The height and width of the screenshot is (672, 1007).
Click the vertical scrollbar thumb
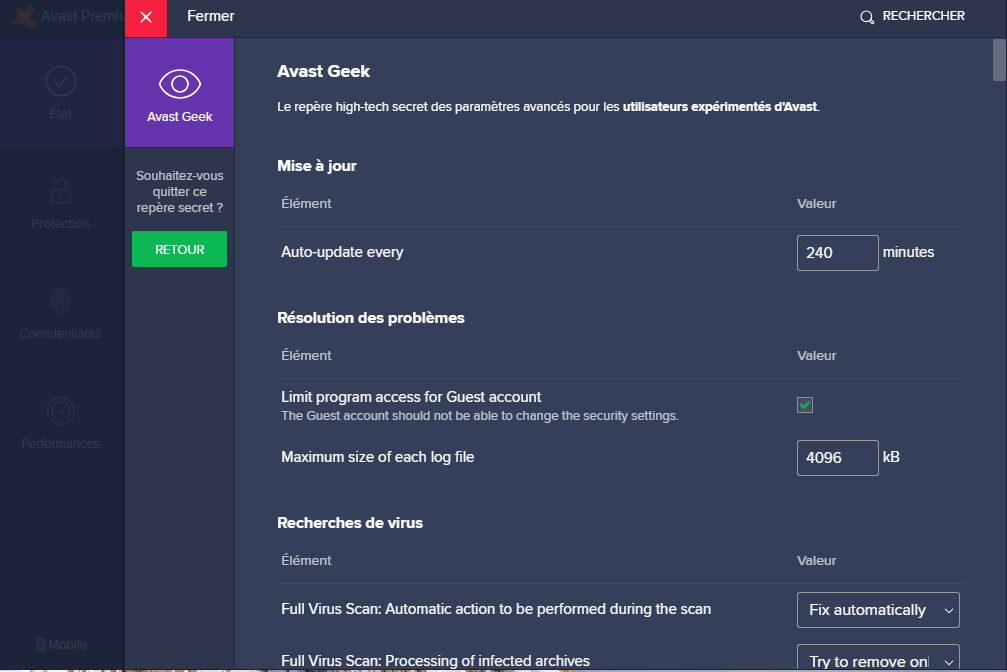[x=999, y=60]
